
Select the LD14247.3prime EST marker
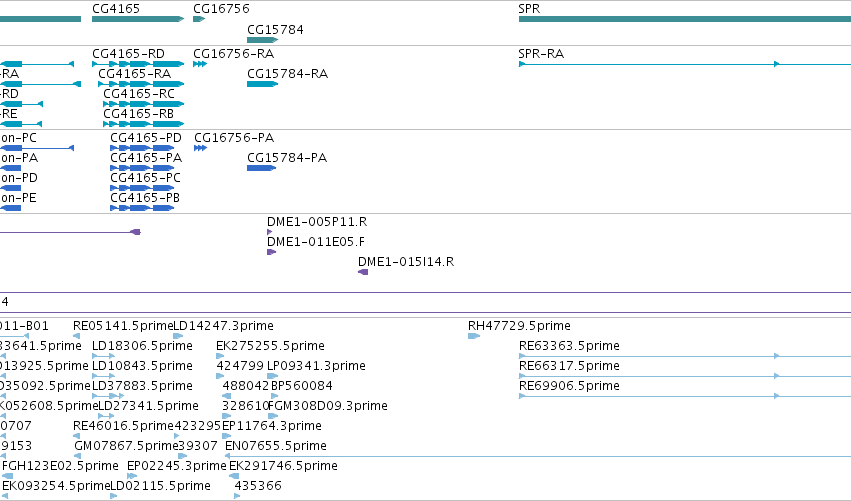pos(178,336)
